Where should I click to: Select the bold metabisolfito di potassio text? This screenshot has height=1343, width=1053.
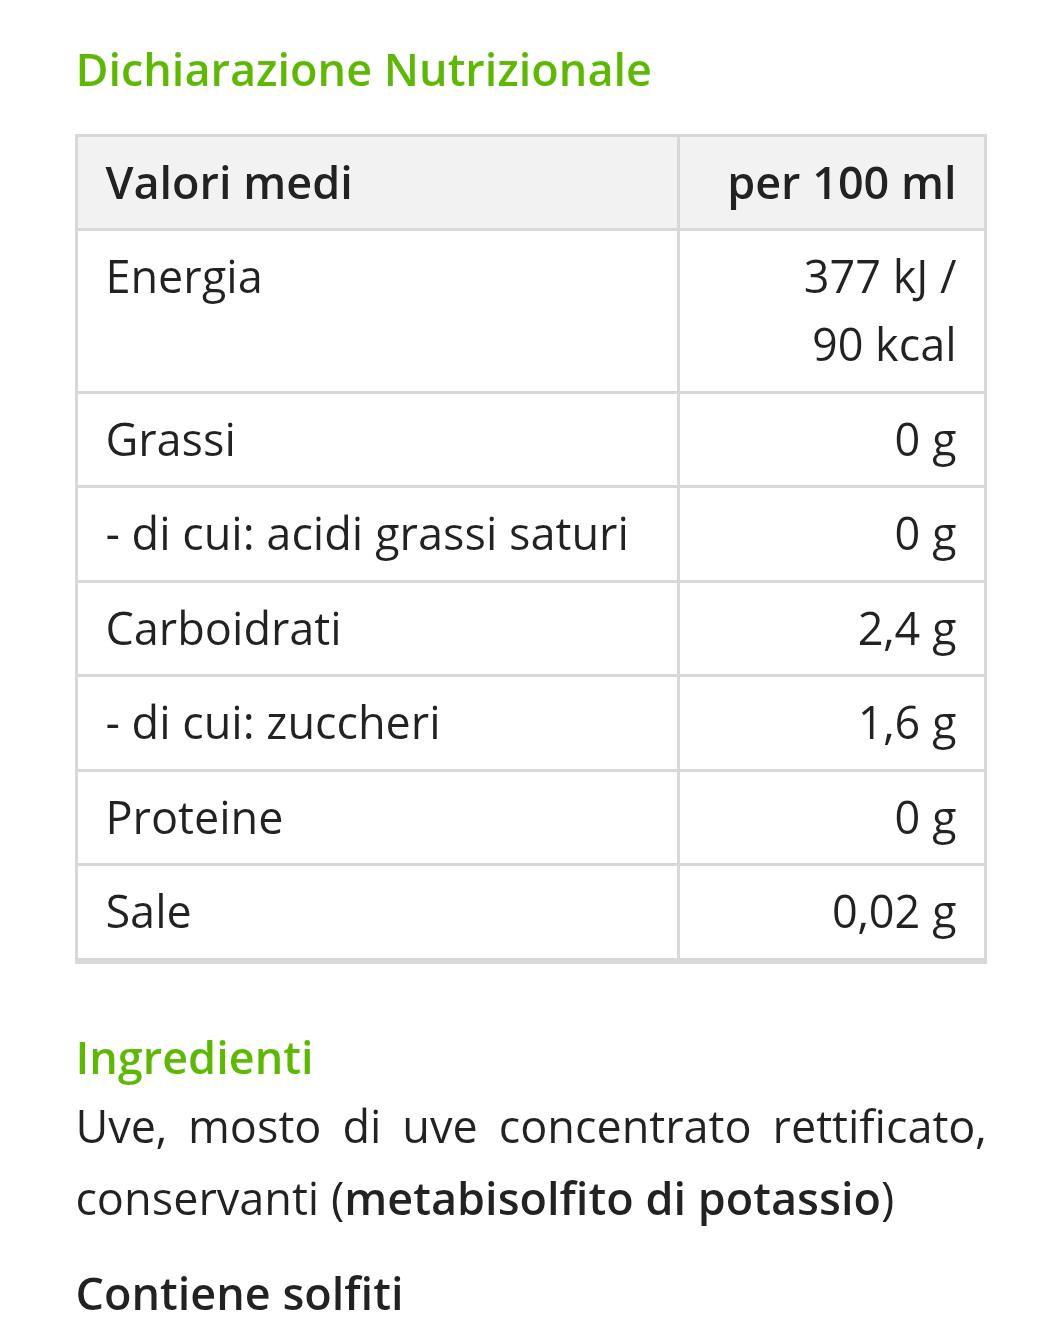click(x=612, y=1199)
